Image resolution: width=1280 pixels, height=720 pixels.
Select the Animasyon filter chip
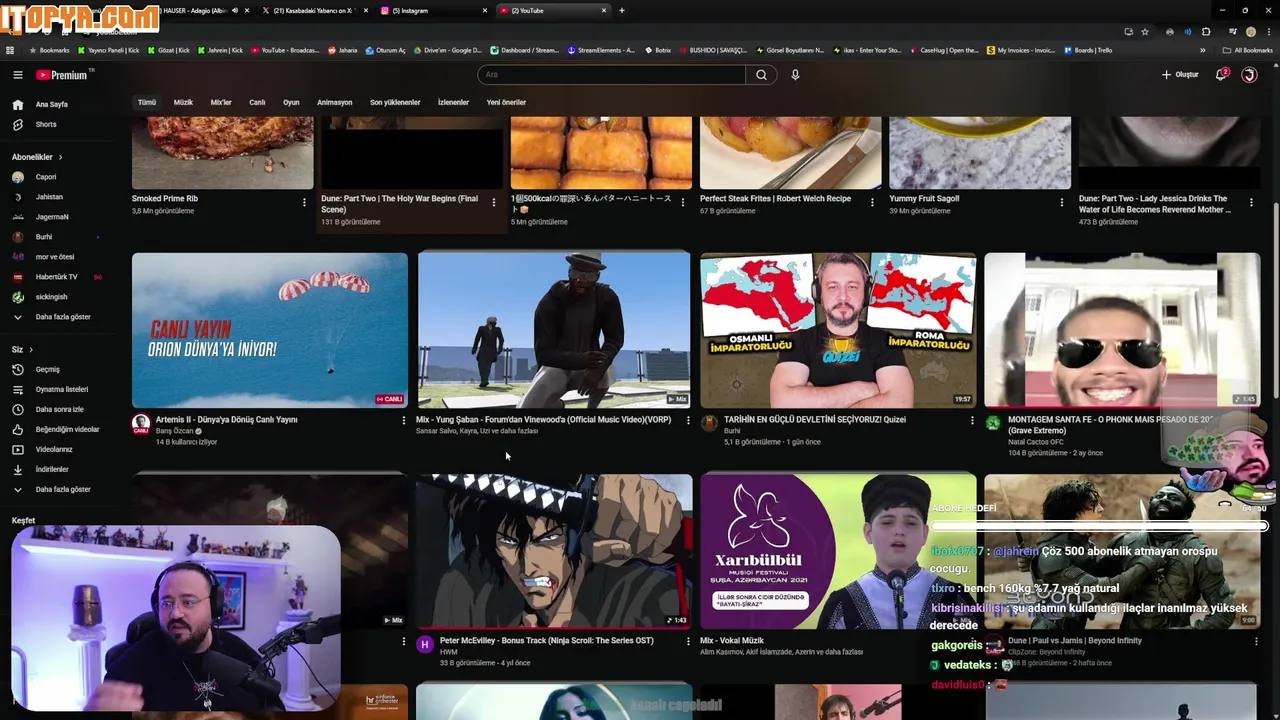click(334, 102)
